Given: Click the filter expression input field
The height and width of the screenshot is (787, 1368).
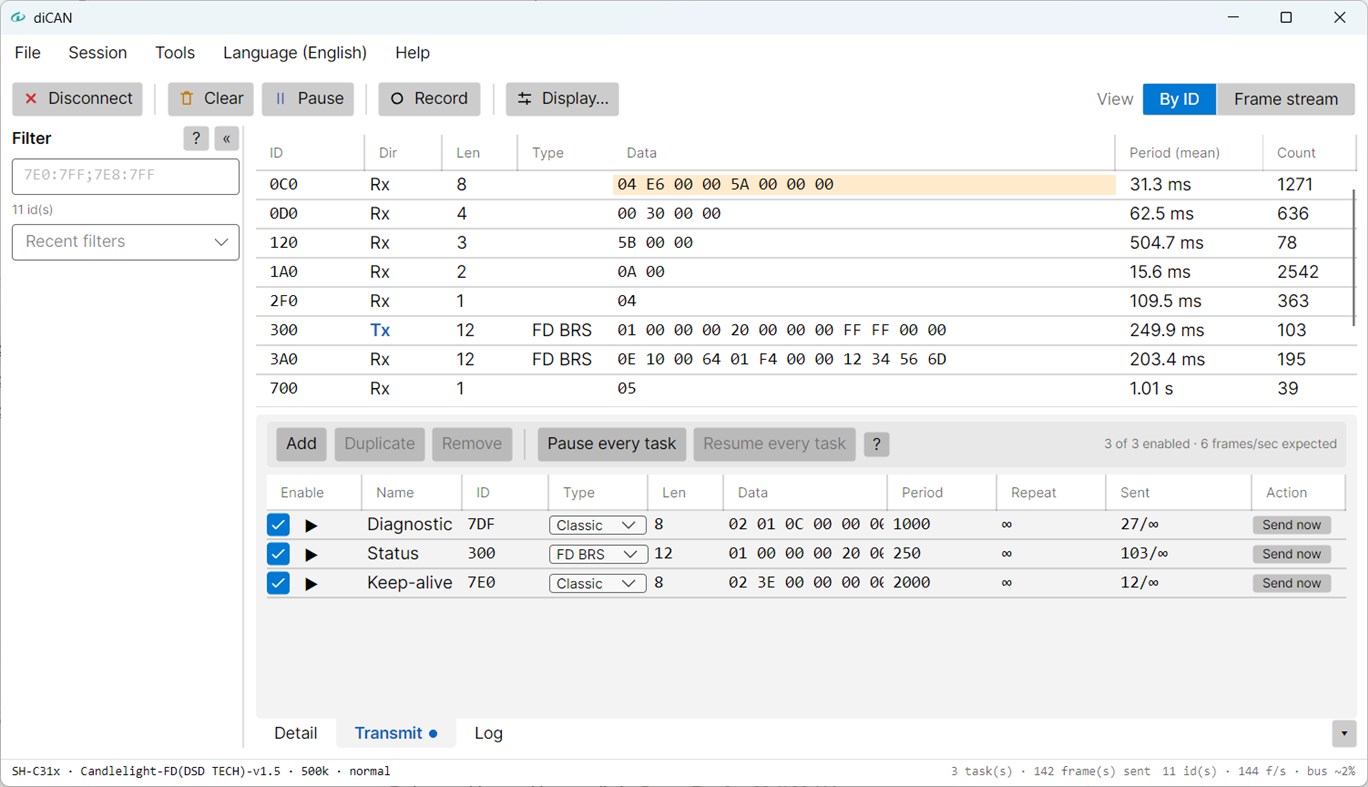Looking at the screenshot, I should tap(125, 176).
